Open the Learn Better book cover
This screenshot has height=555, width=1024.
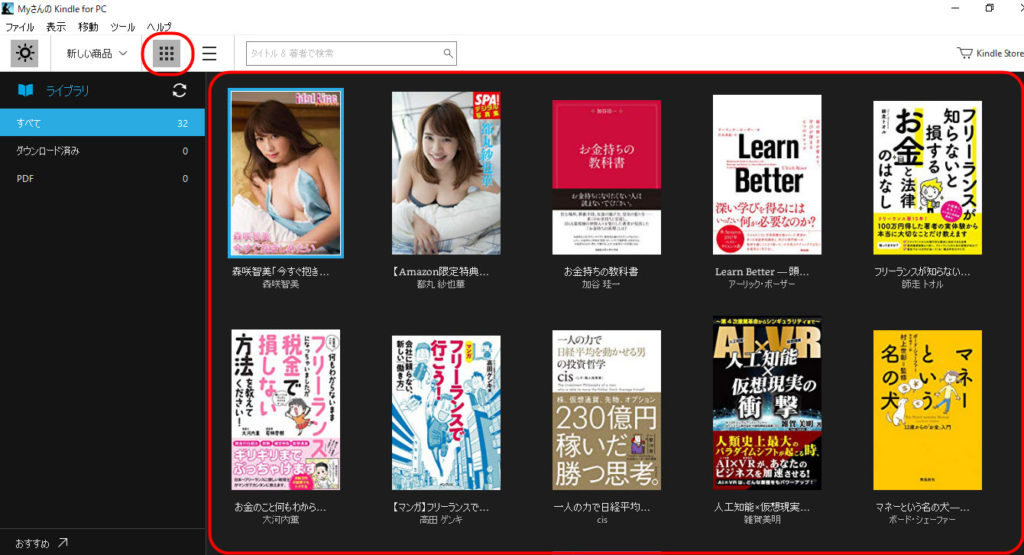pos(767,175)
